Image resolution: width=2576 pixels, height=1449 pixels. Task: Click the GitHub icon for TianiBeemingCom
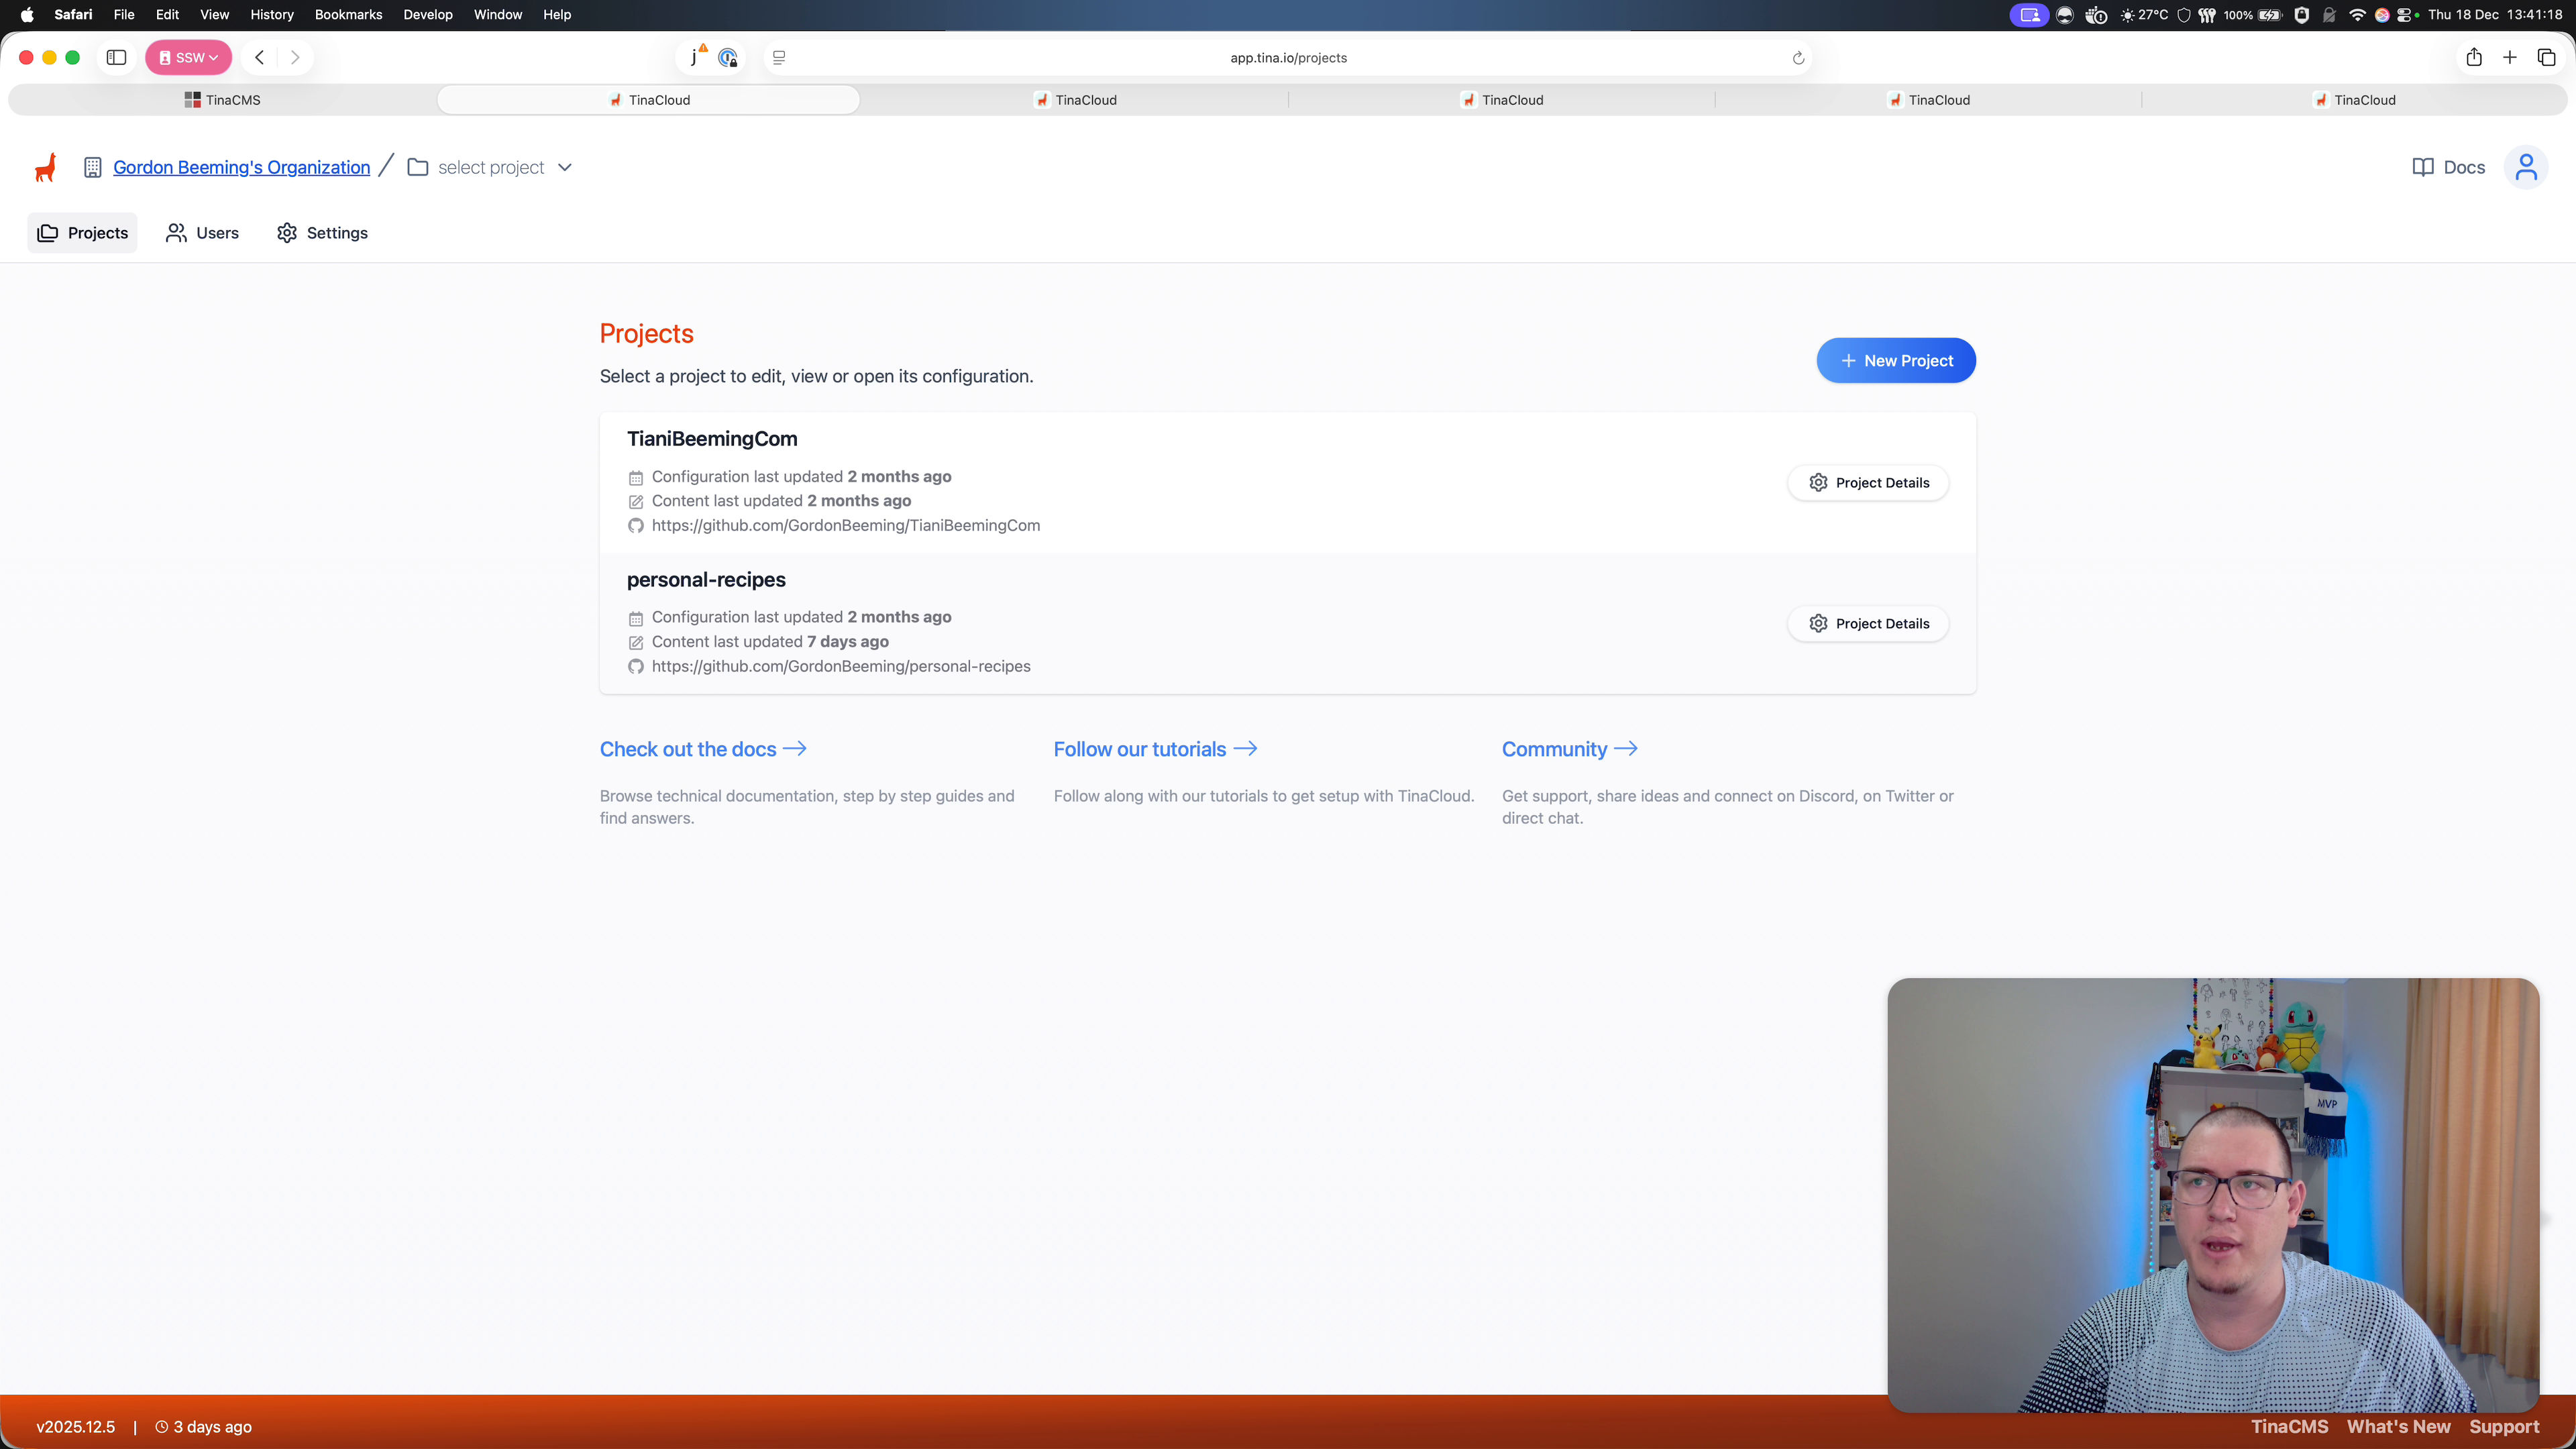coord(636,526)
